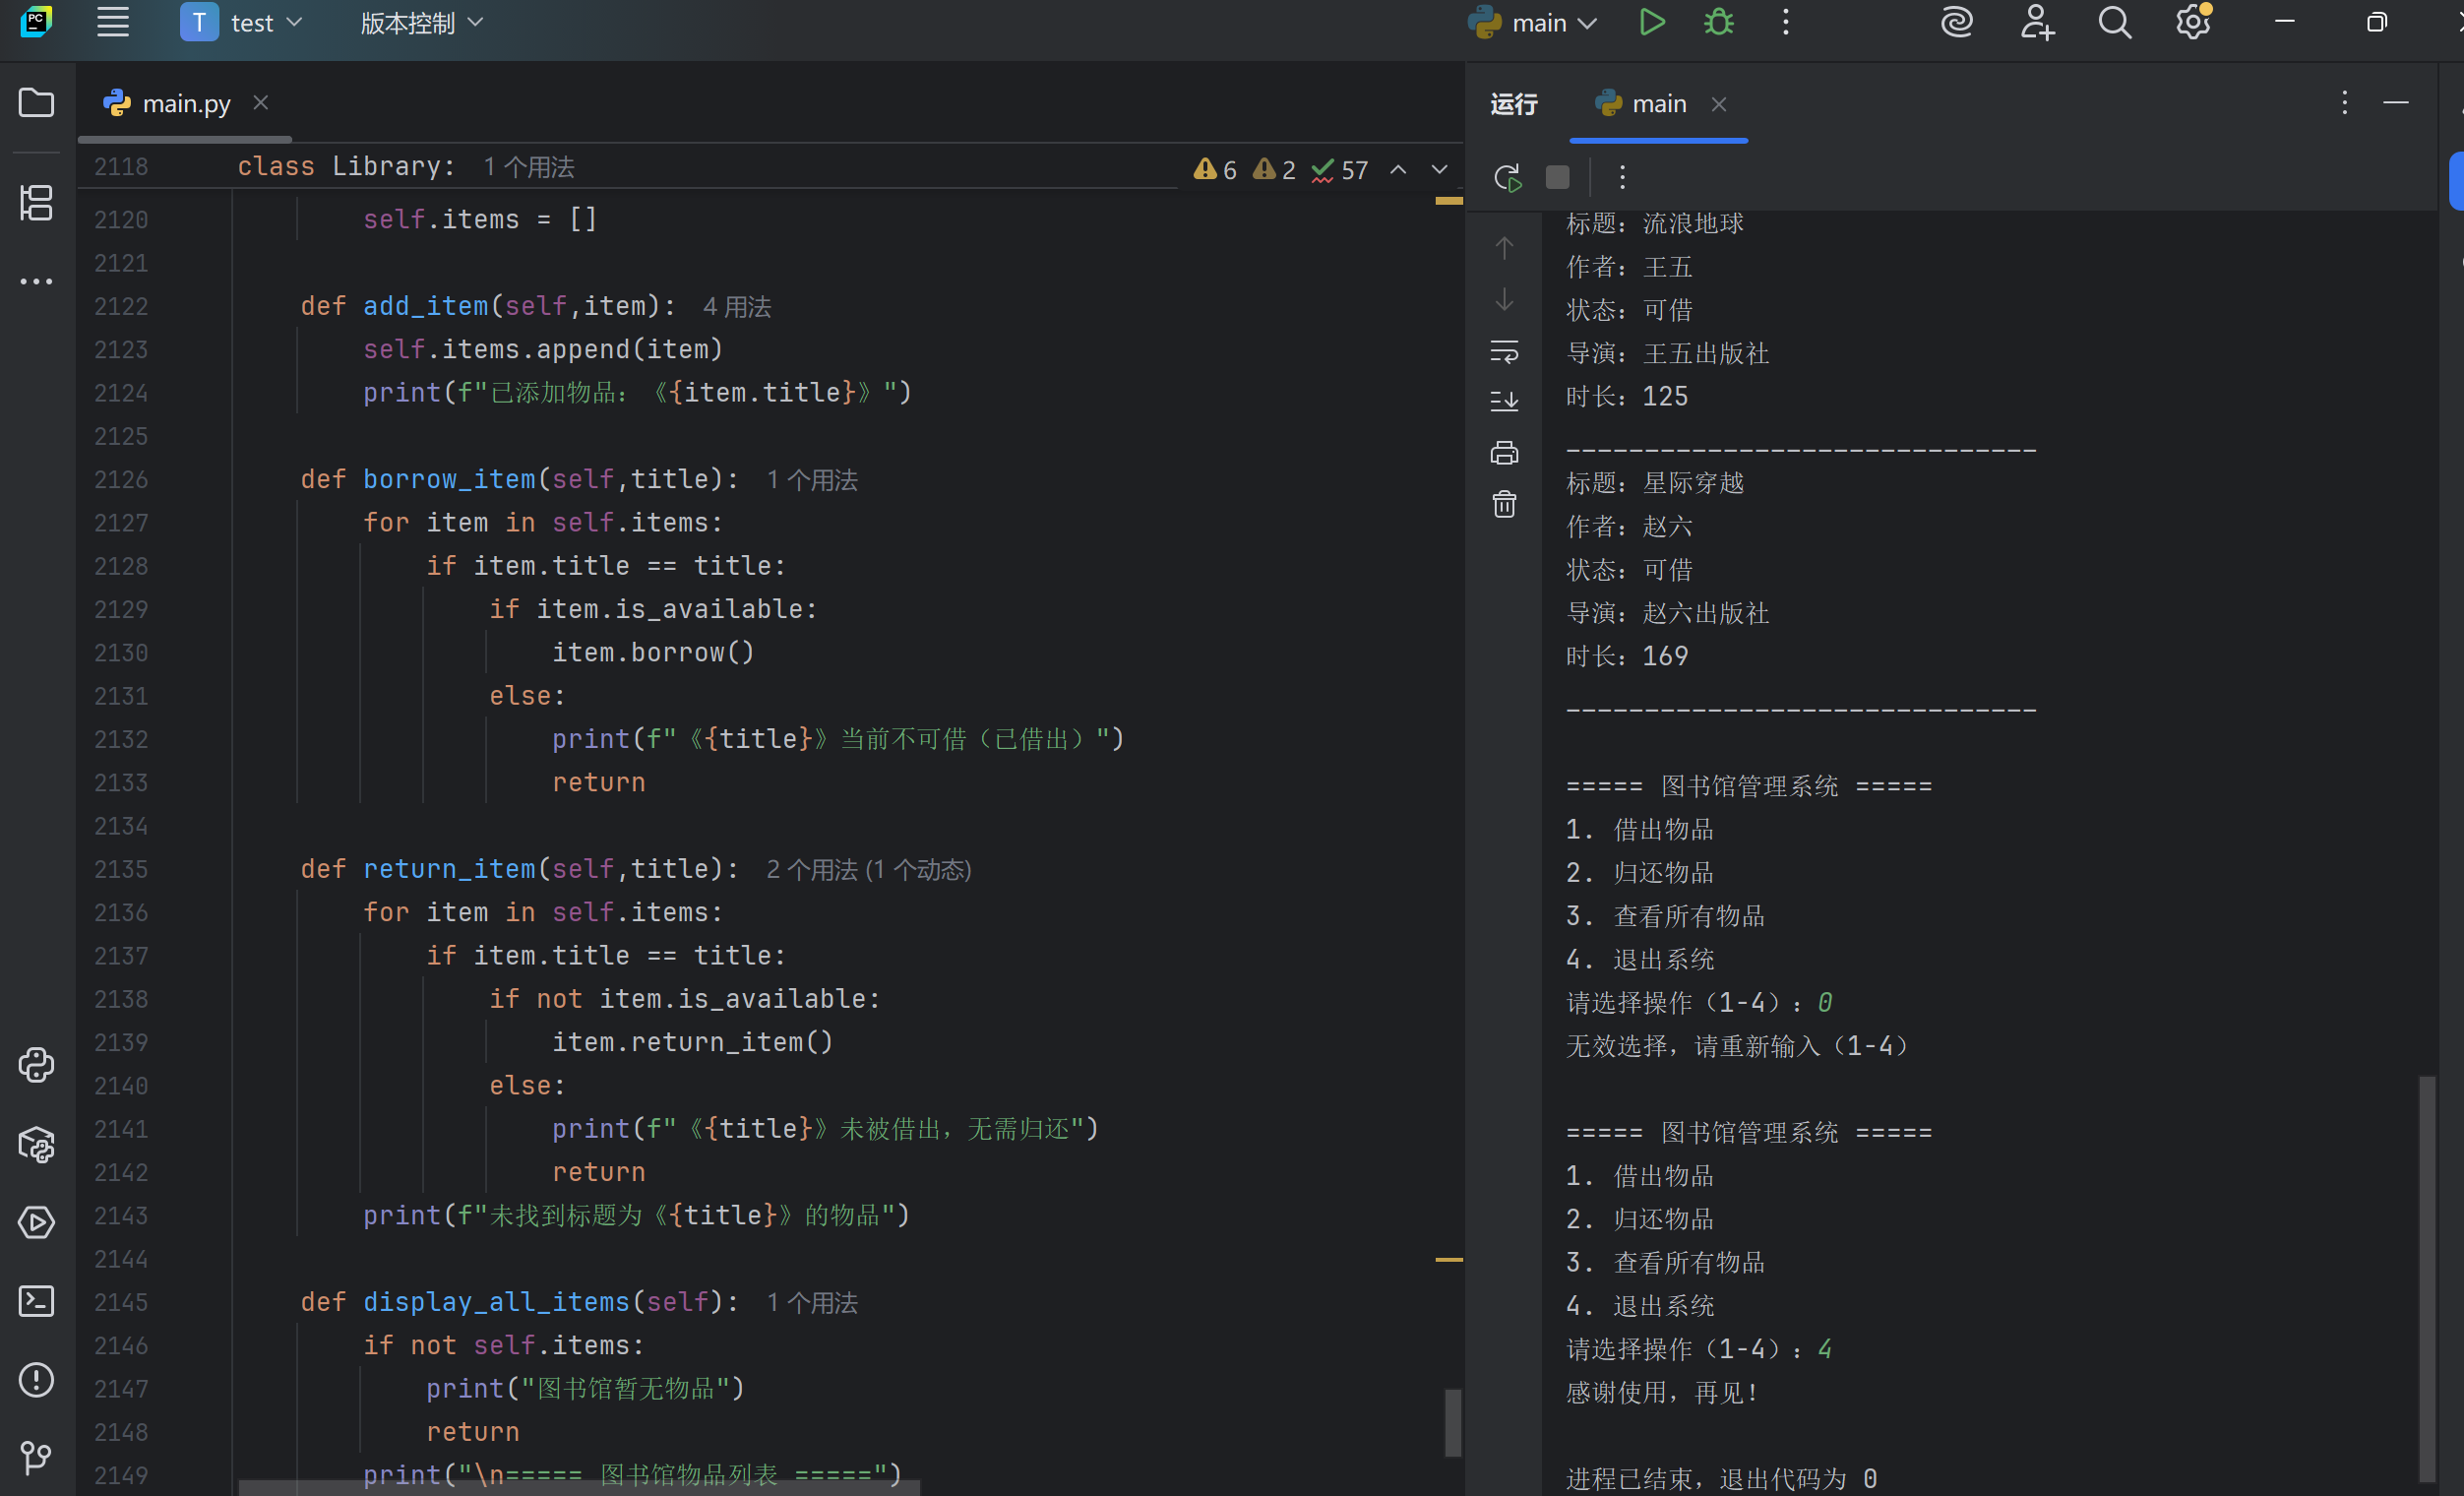Viewport: 2464px width, 1496px height.
Task: Open the Python Packages tool window
Action: [37, 1144]
